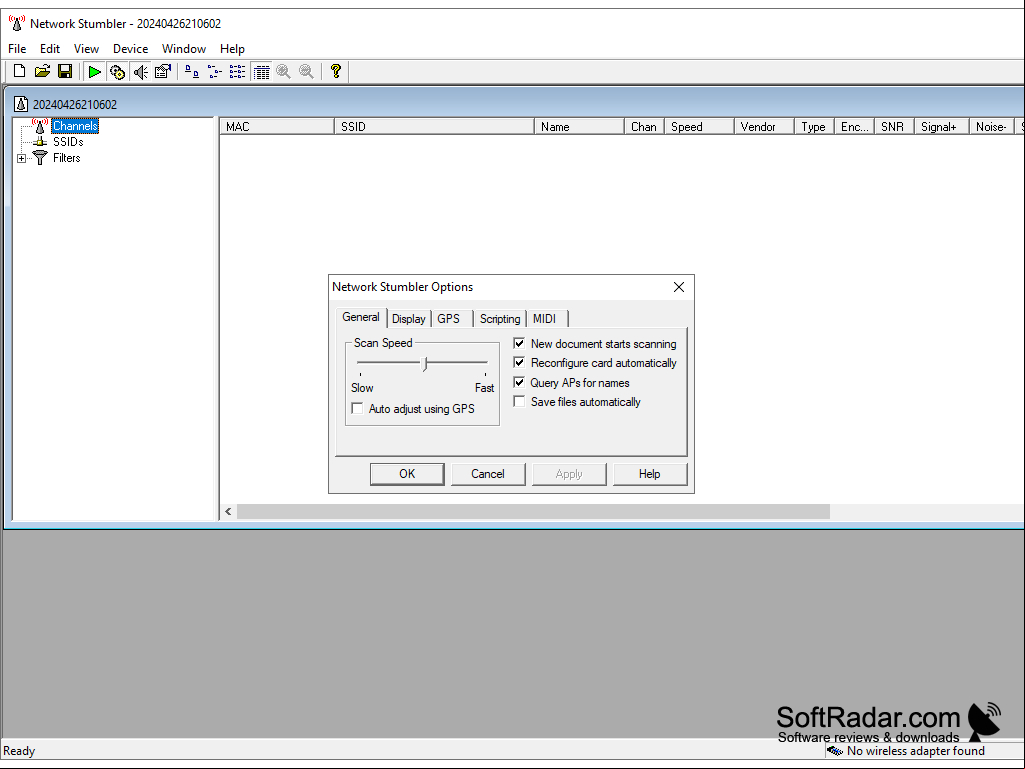Sort by the Speed column header
Screen dimensions: 1025x769
699,127
